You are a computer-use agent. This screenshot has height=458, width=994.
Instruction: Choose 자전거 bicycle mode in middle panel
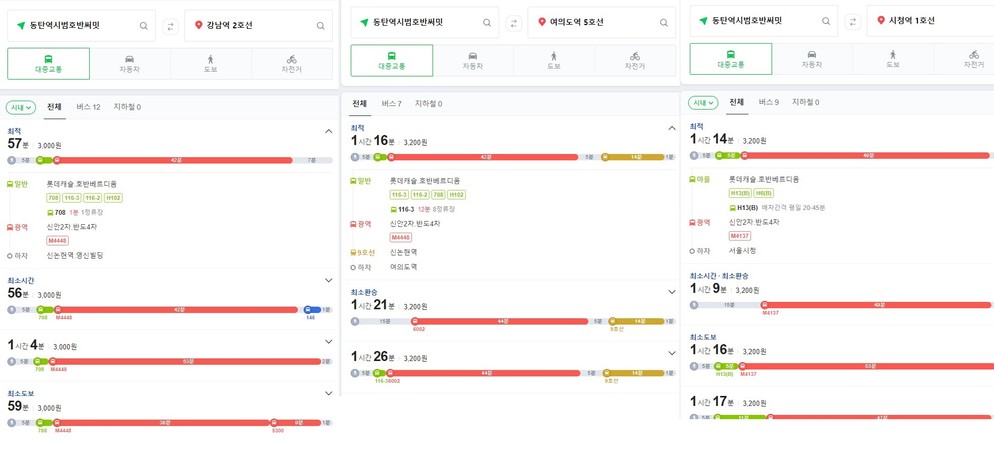(635, 60)
